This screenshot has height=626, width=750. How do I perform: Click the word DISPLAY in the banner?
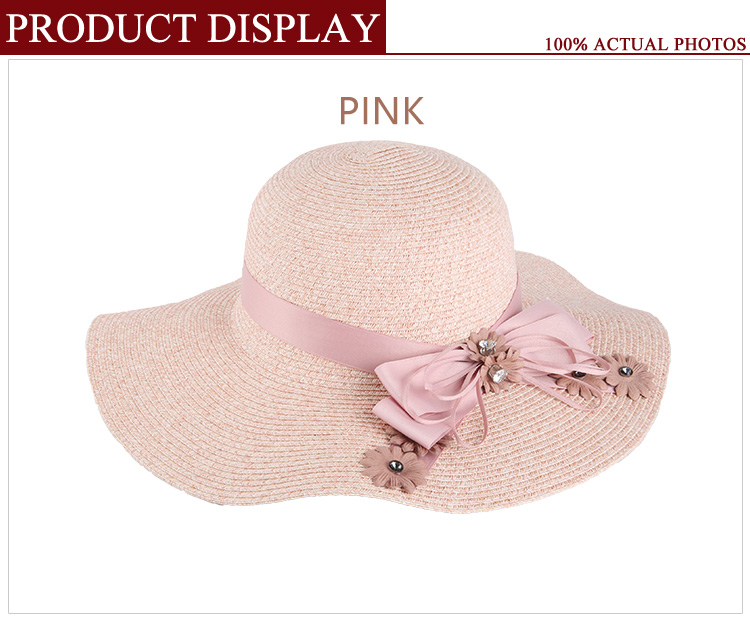(292, 27)
